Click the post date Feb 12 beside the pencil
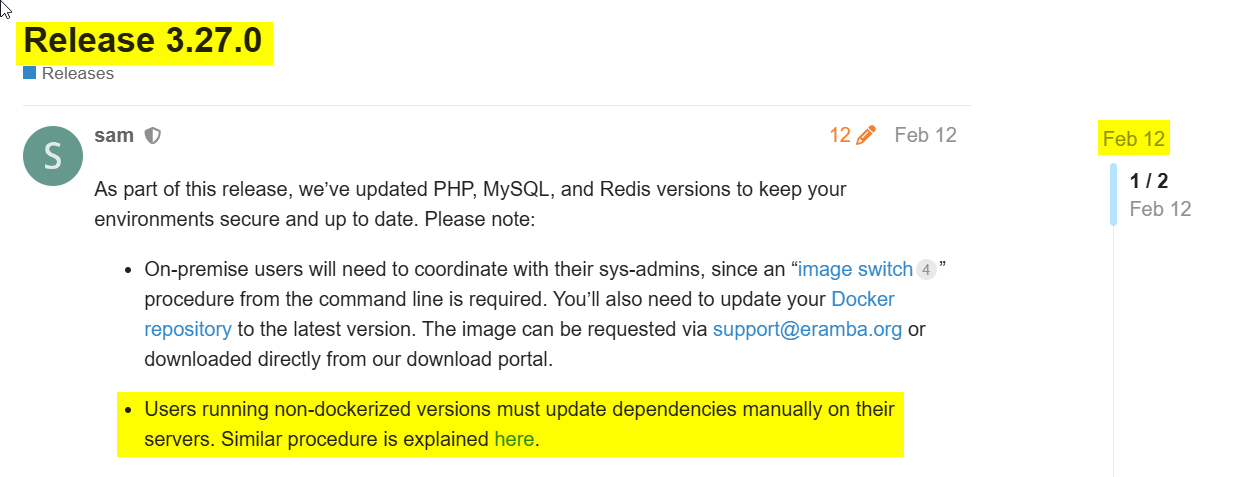 click(925, 135)
